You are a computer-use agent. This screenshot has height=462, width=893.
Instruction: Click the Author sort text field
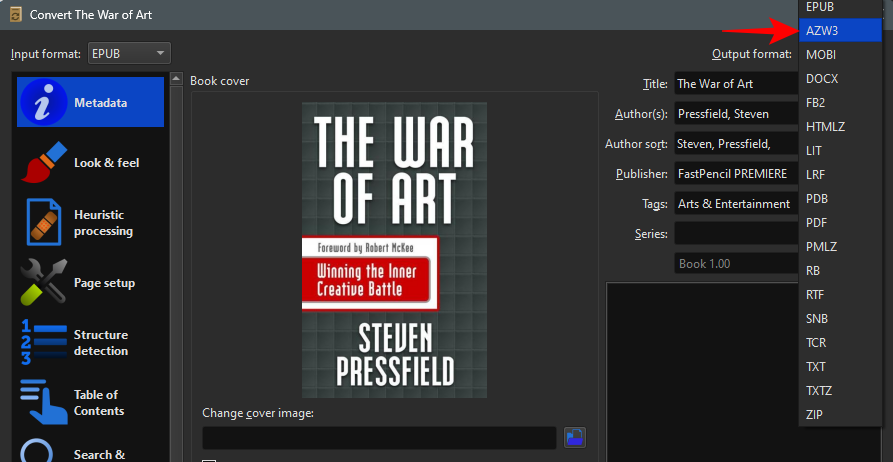735,144
